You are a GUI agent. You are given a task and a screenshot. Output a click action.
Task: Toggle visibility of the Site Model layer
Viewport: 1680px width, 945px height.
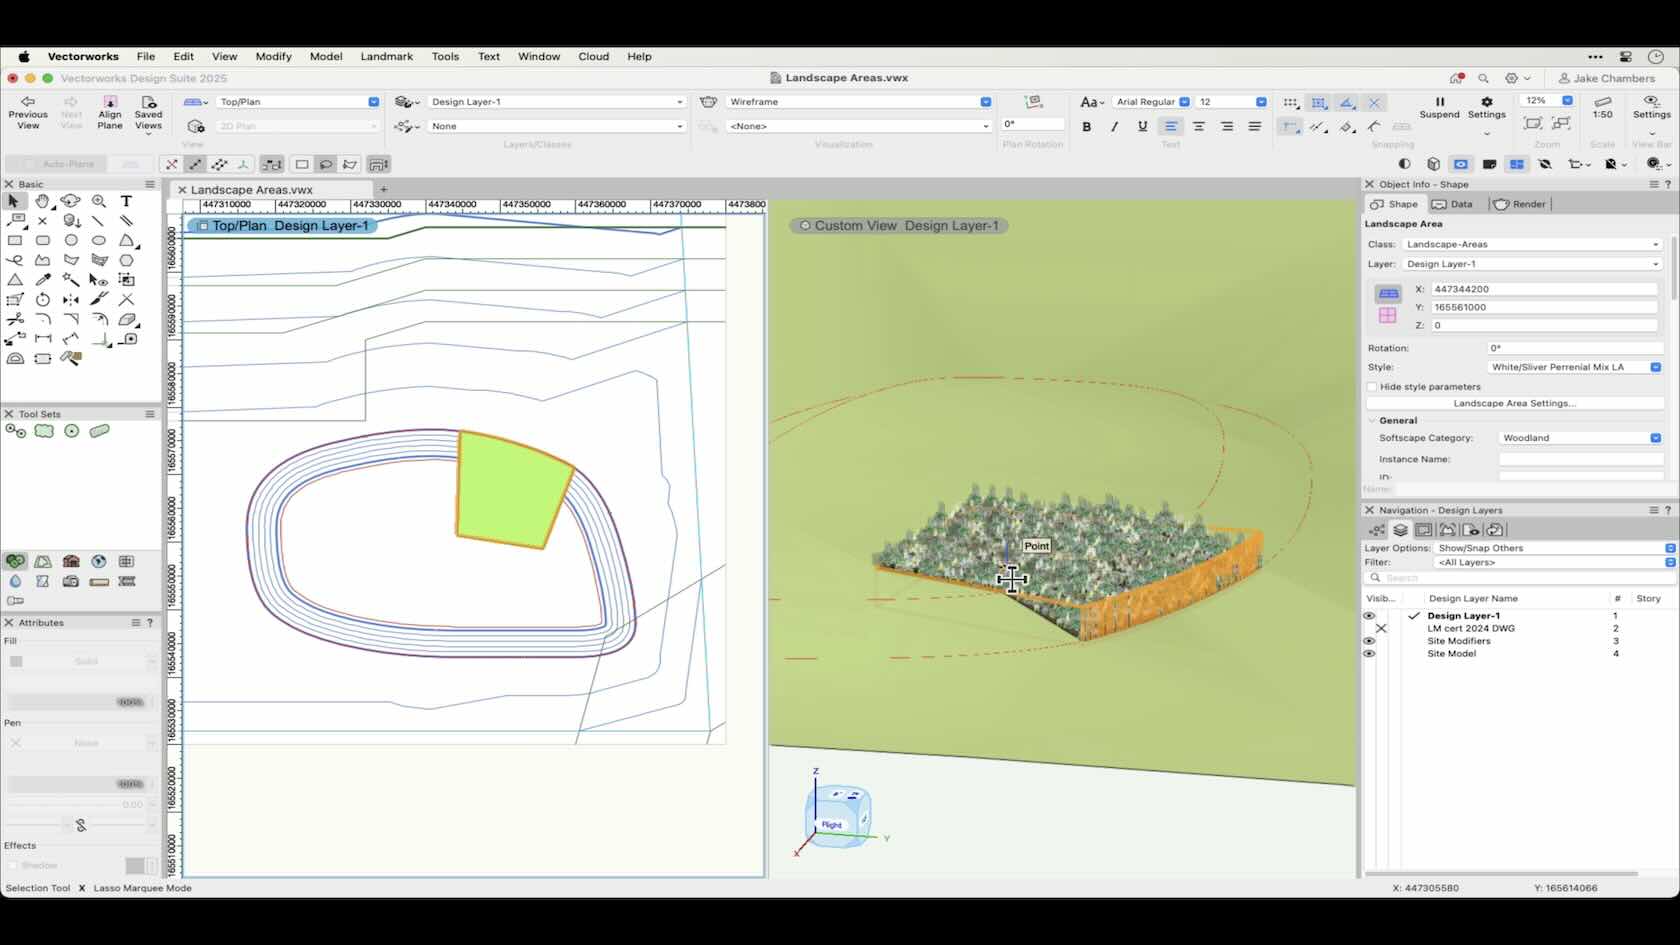1368,654
